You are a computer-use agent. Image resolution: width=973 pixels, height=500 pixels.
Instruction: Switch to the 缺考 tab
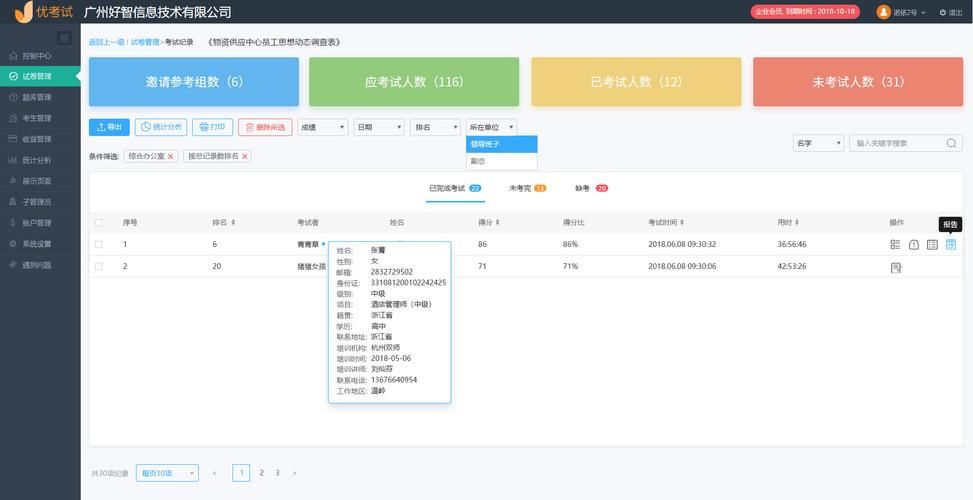pyautogui.click(x=591, y=189)
